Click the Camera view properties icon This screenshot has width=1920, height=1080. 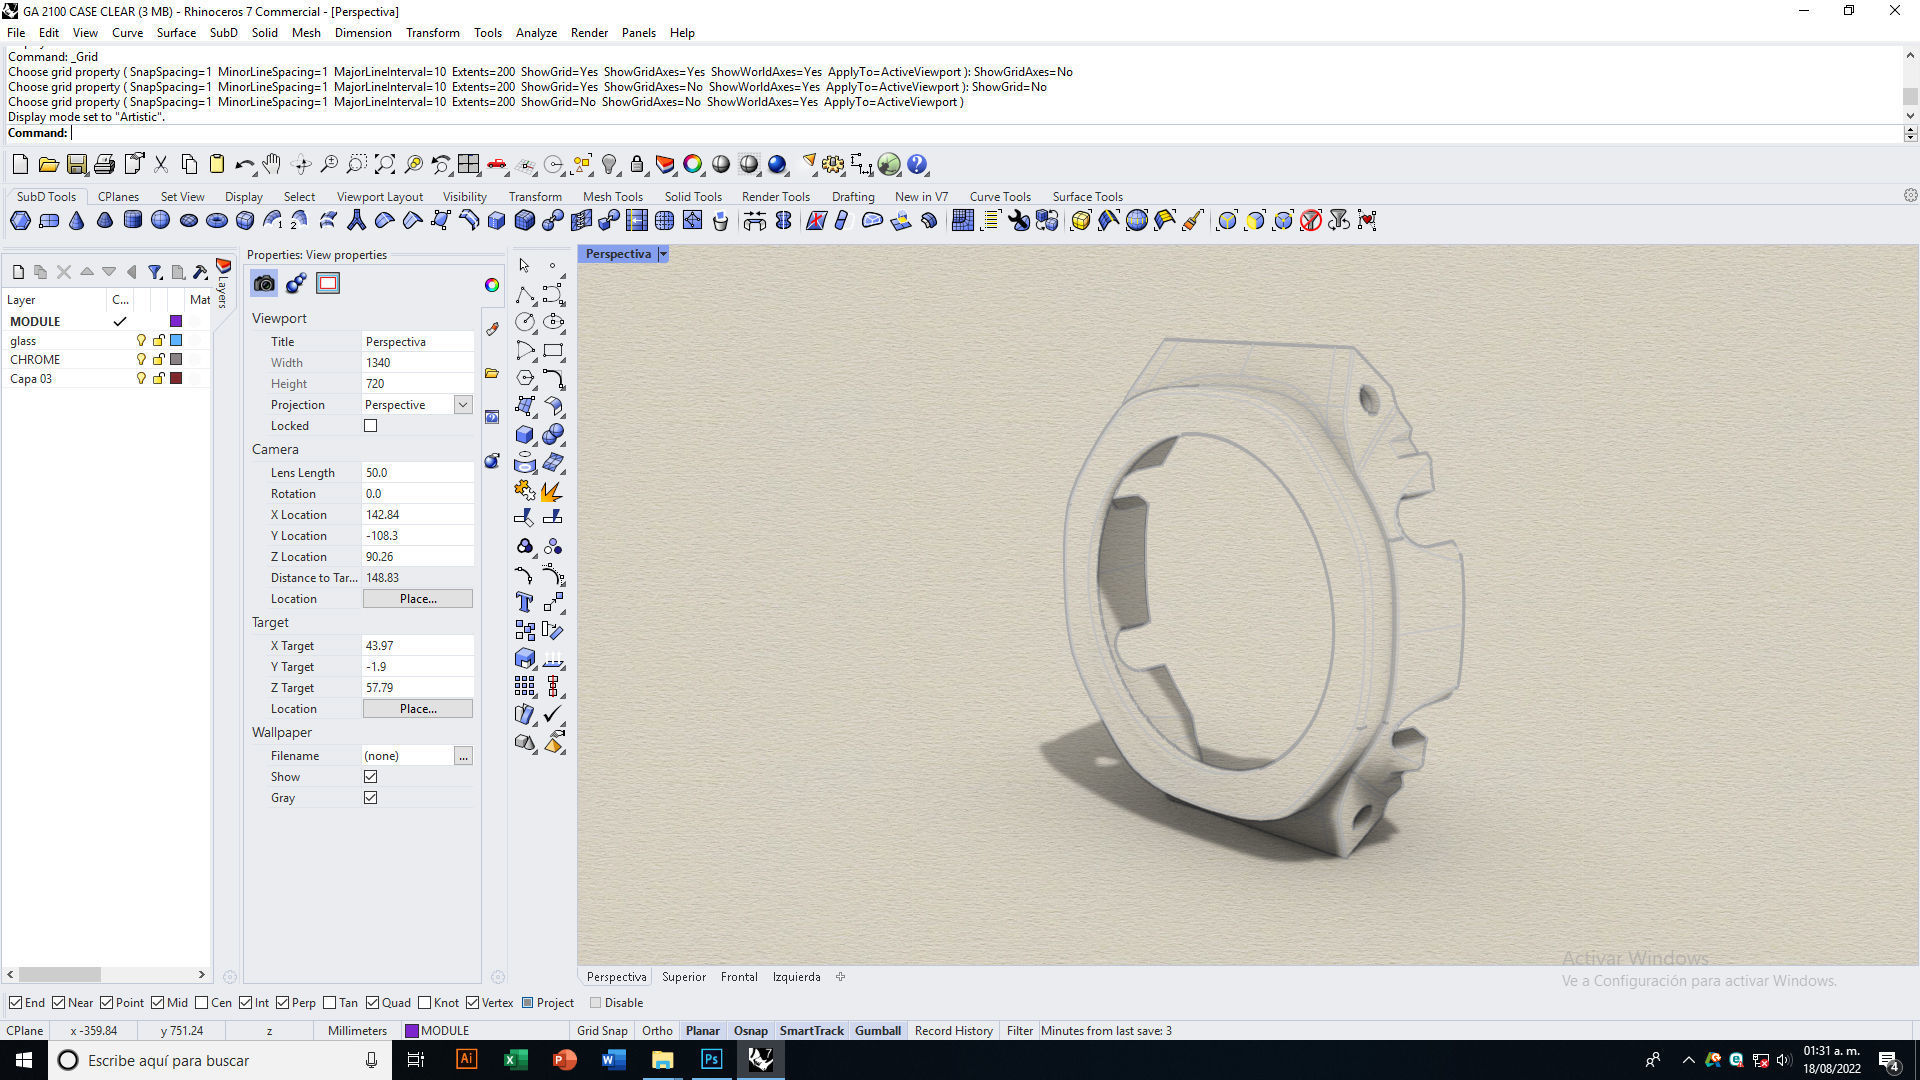pos(264,284)
